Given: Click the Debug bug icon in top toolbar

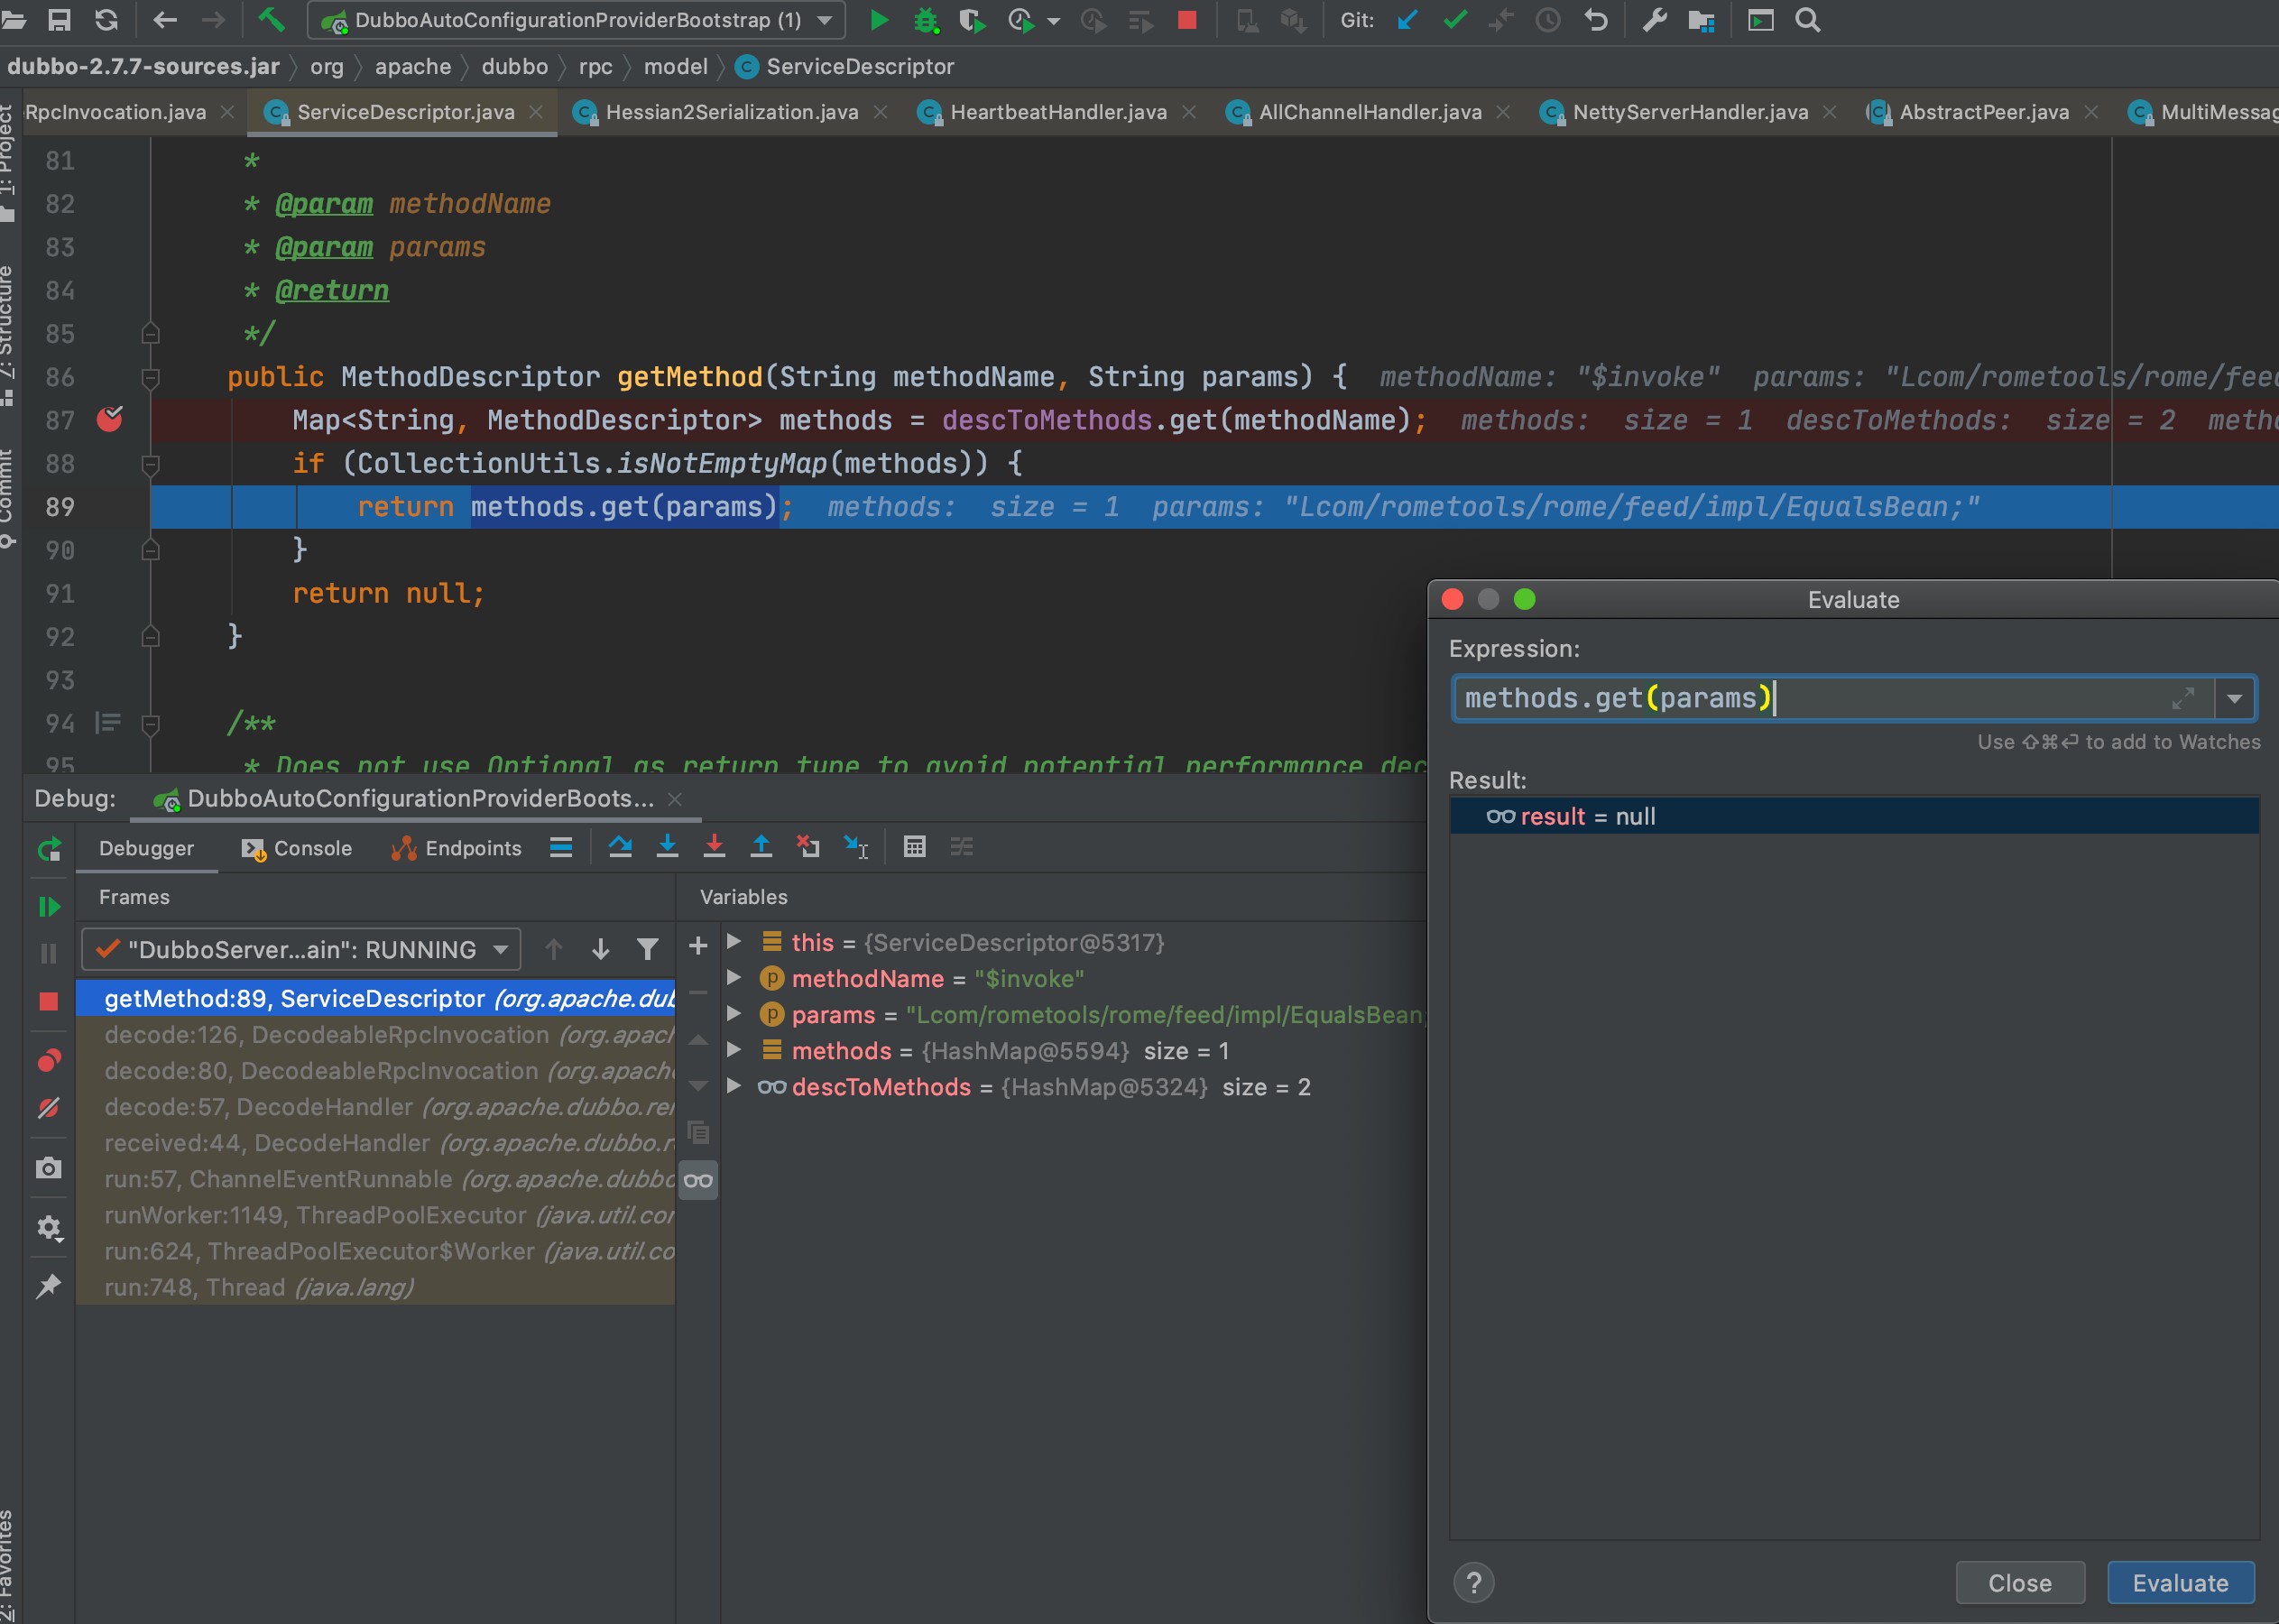Looking at the screenshot, I should pyautogui.click(x=926, y=20).
